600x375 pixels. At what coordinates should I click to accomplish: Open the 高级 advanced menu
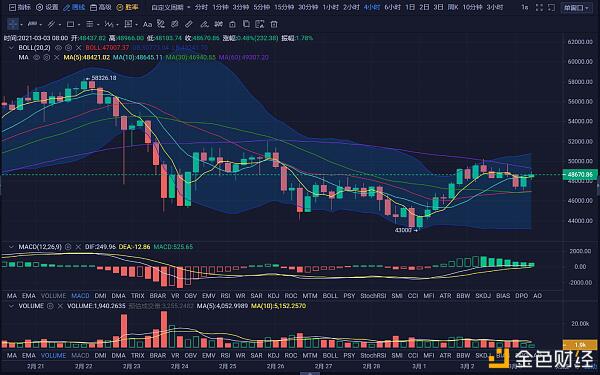(101, 7)
